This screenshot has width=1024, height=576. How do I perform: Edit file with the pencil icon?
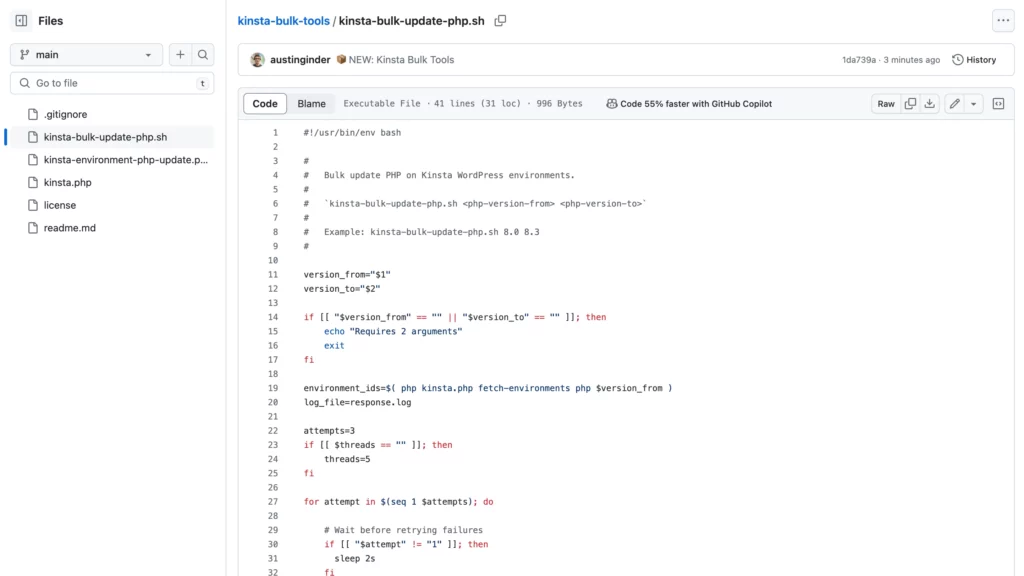pyautogui.click(x=955, y=103)
